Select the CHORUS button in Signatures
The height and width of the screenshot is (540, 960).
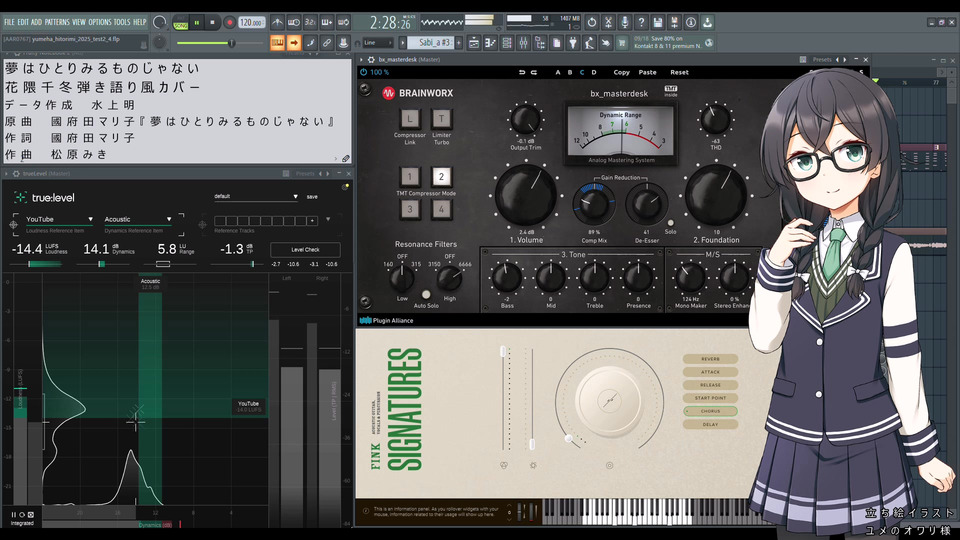(x=710, y=411)
